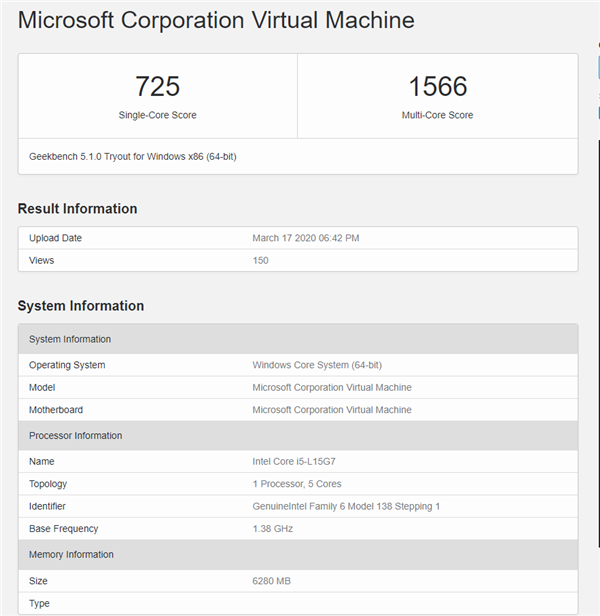This screenshot has height=616, width=600.
Task: Click the System Information section heading
Action: click(x=81, y=306)
